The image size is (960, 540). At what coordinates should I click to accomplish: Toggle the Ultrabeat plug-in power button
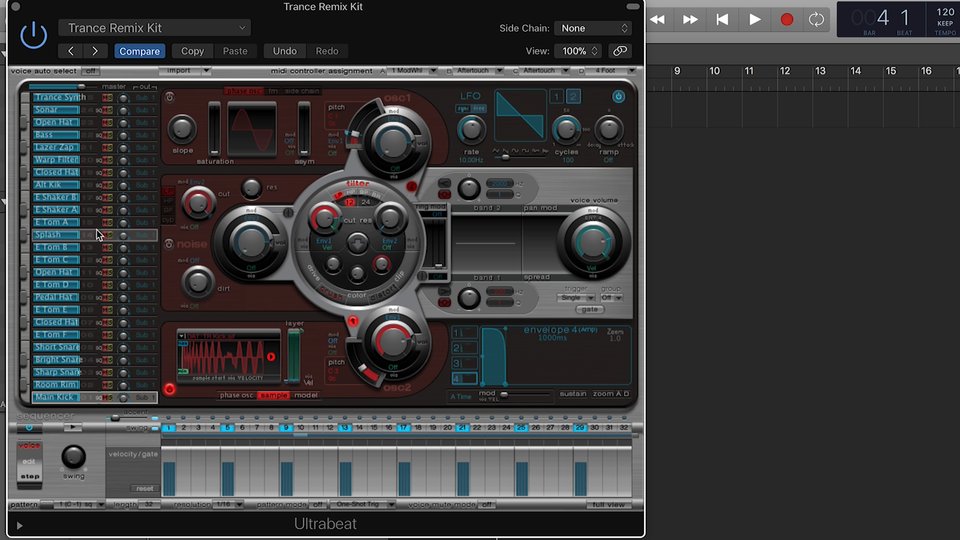[x=33, y=36]
